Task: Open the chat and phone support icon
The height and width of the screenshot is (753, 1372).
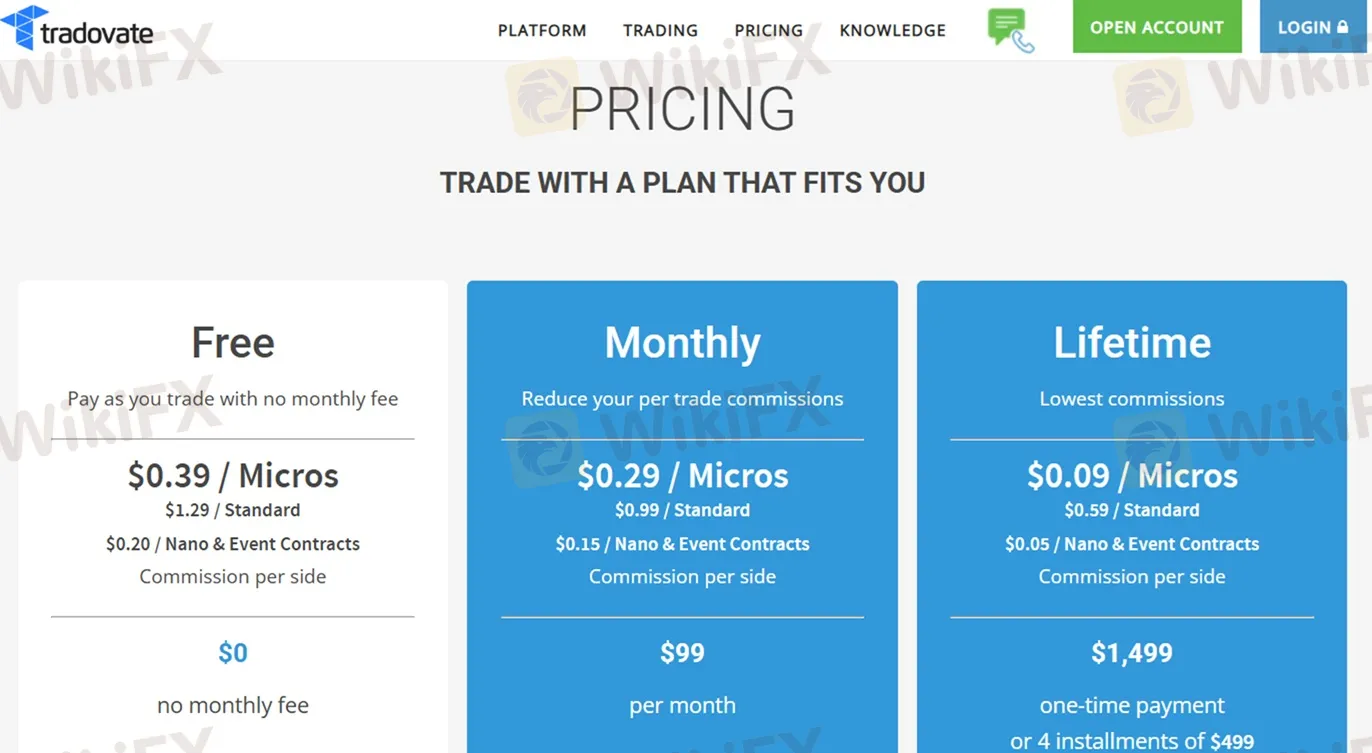Action: [x=1010, y=29]
